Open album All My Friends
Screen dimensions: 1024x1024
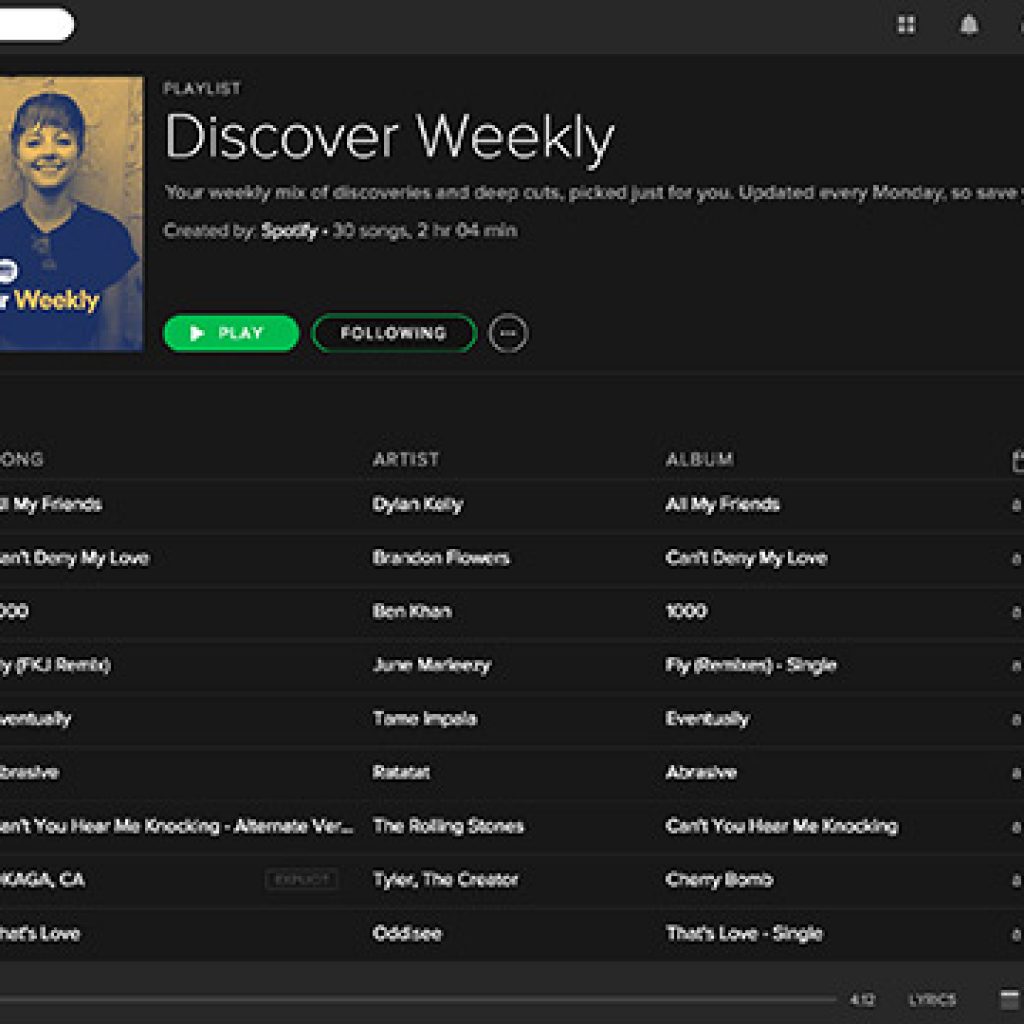point(722,505)
